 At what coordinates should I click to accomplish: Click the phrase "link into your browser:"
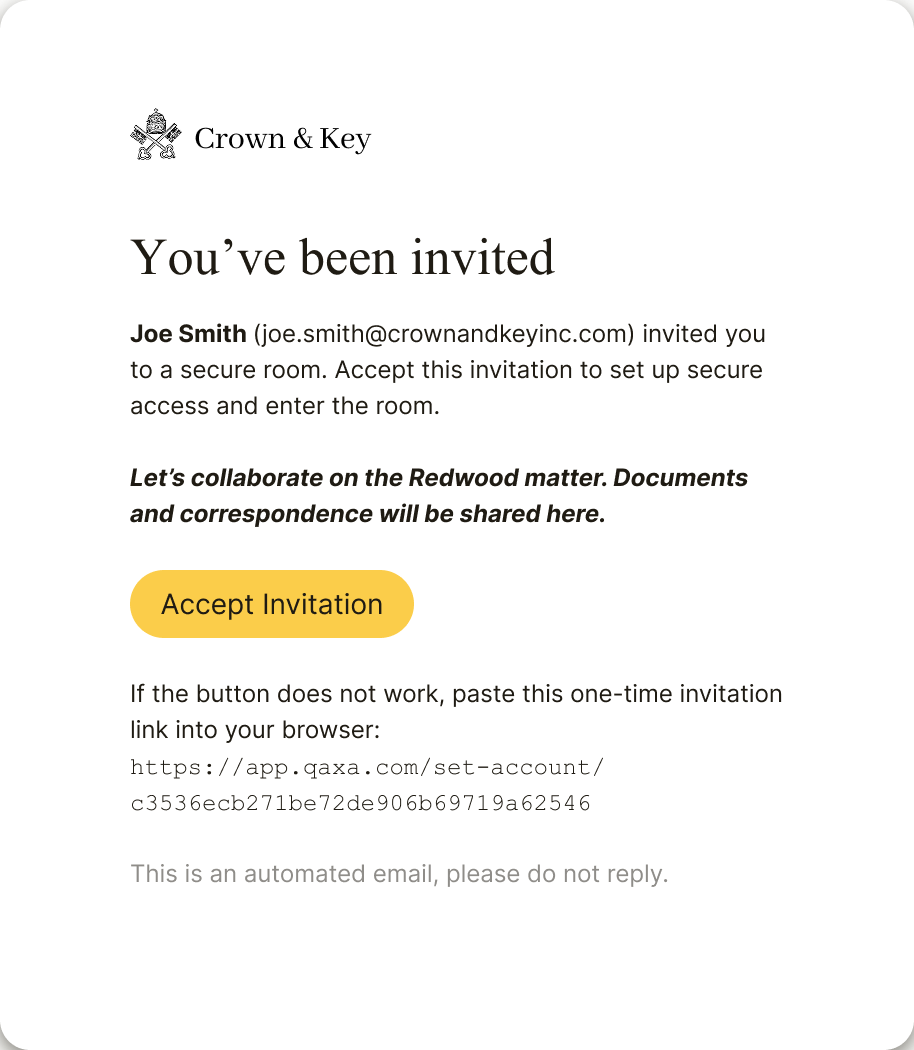point(254,730)
